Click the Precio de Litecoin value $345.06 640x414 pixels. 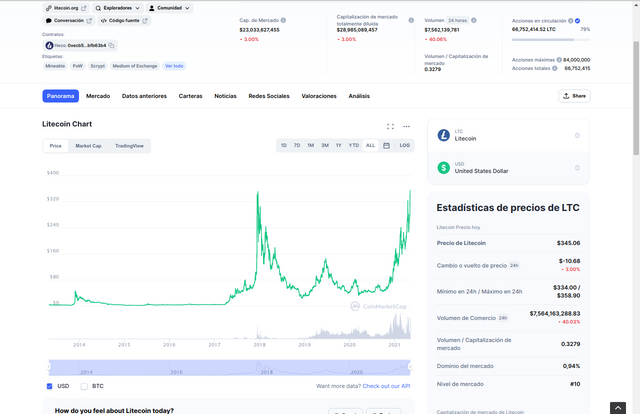tap(568, 243)
